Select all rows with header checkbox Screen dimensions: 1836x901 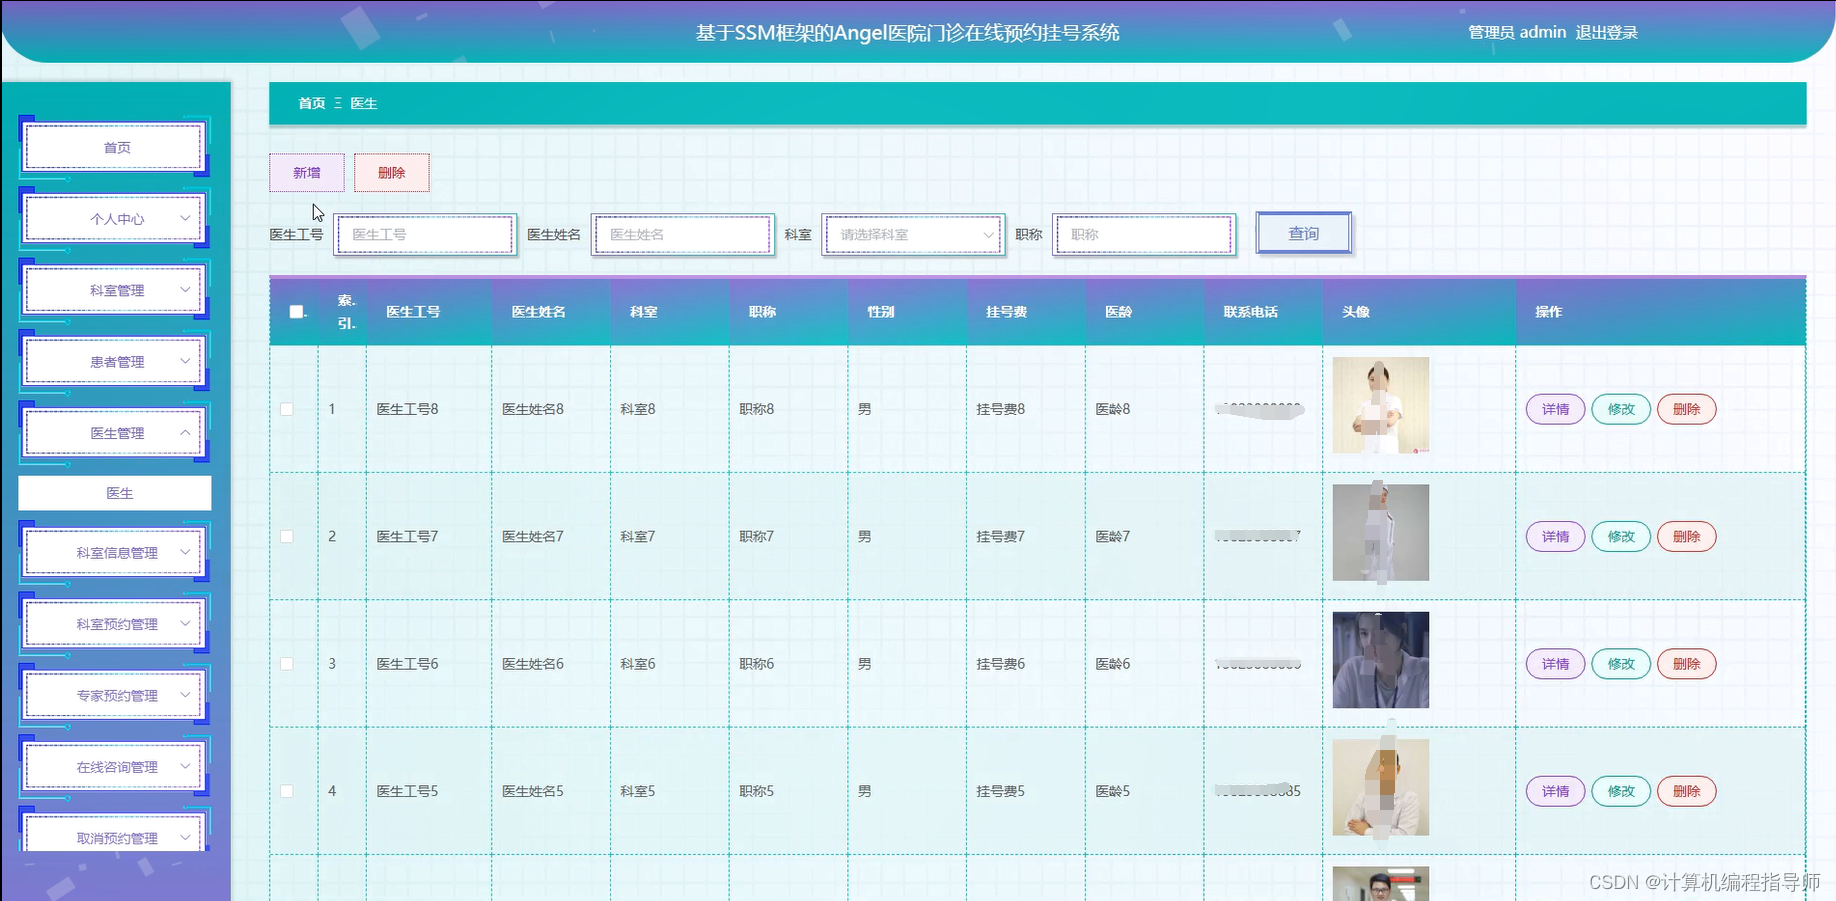click(296, 312)
